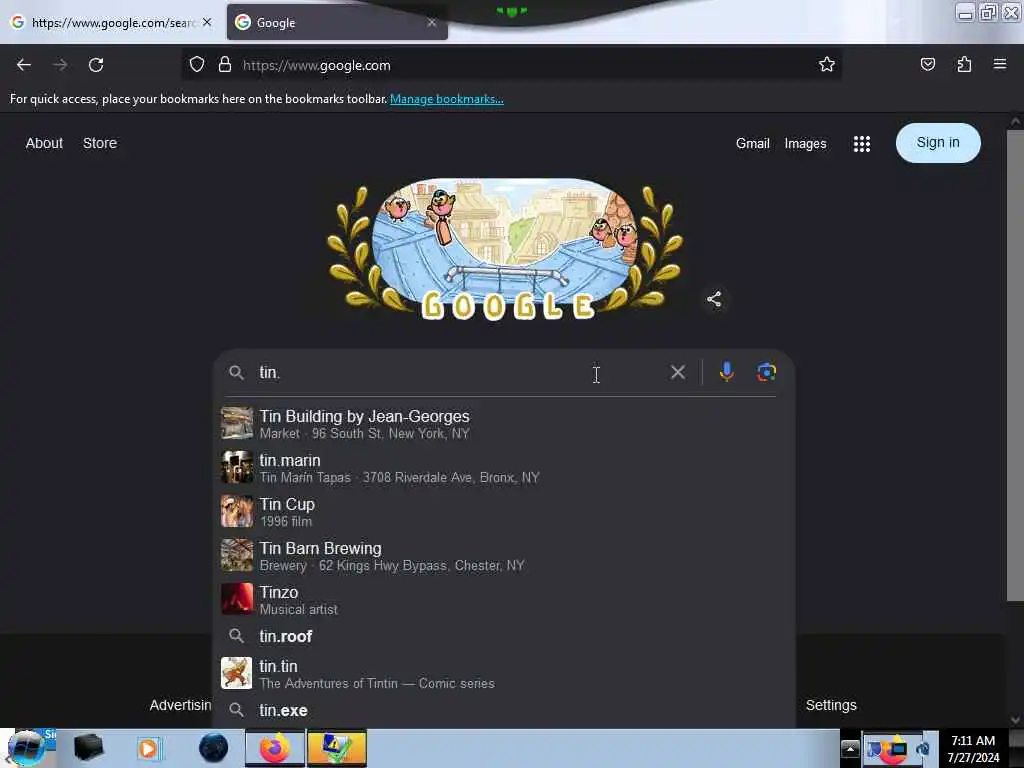Choose the Tin Cup 1996 film suggestion
The width and height of the screenshot is (1024, 768).
click(504, 511)
